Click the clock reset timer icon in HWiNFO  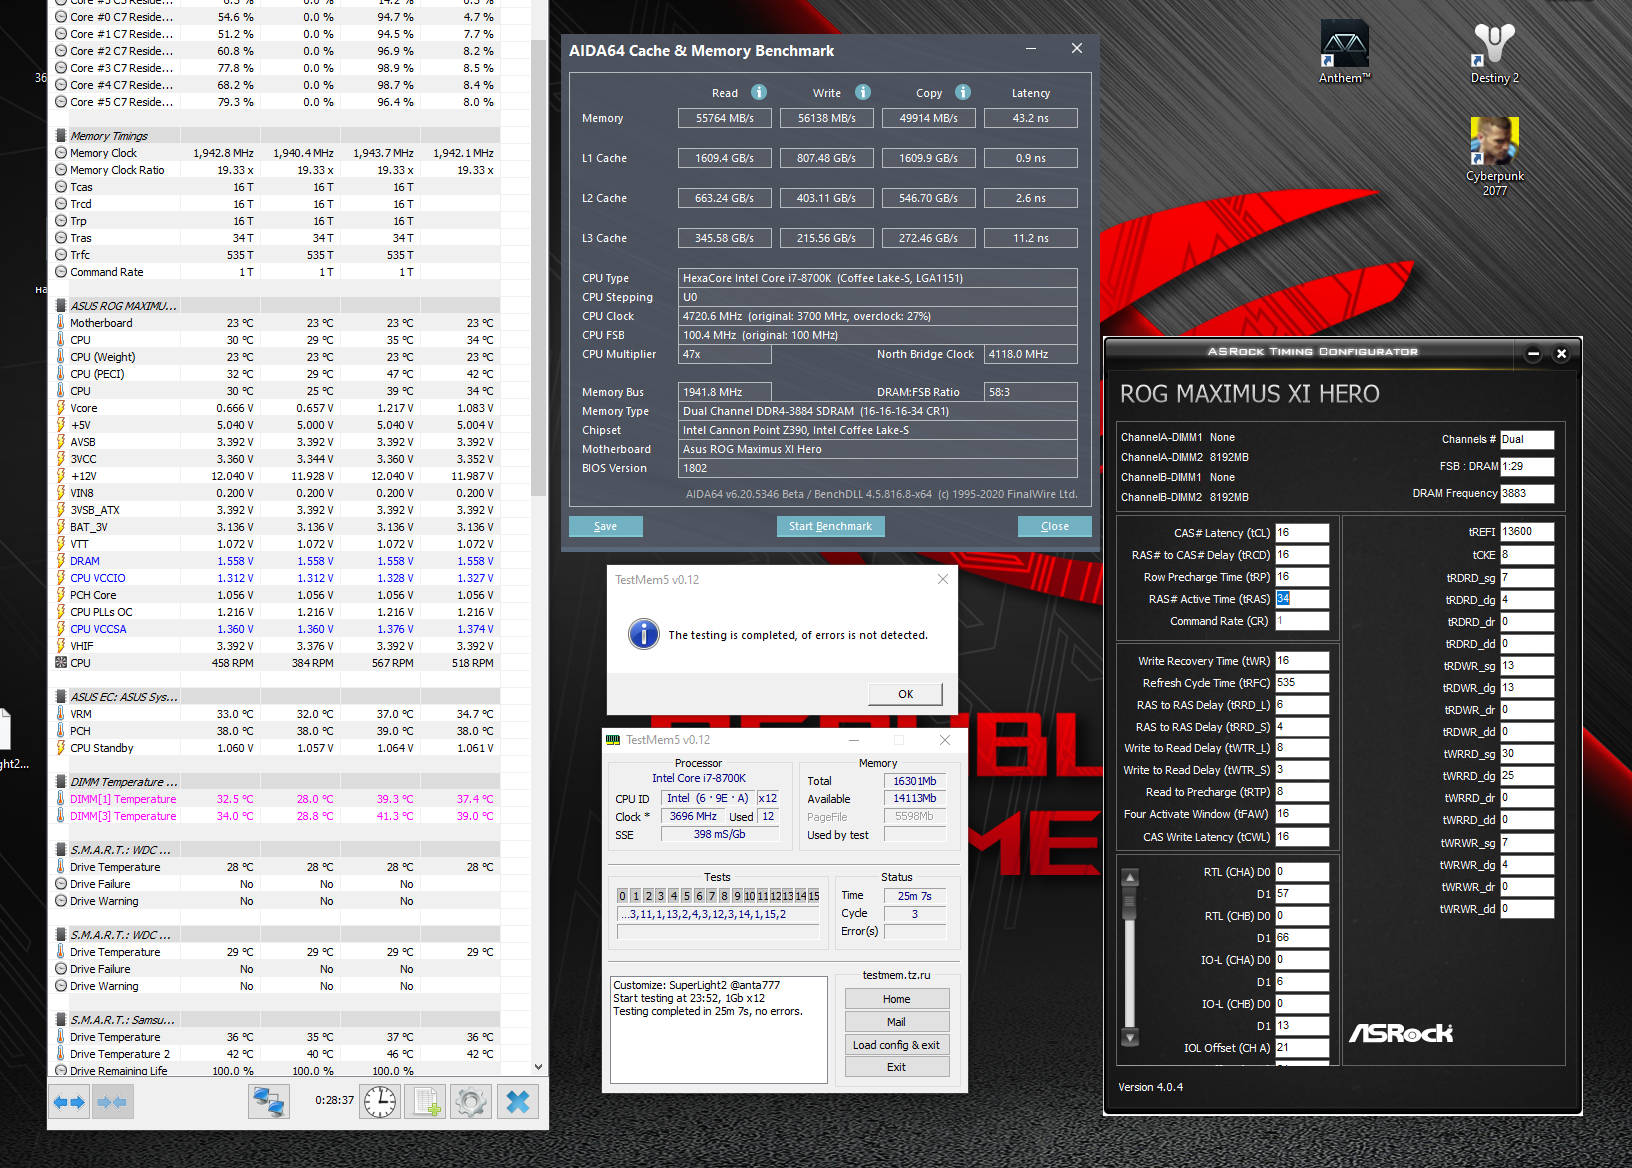point(380,1102)
